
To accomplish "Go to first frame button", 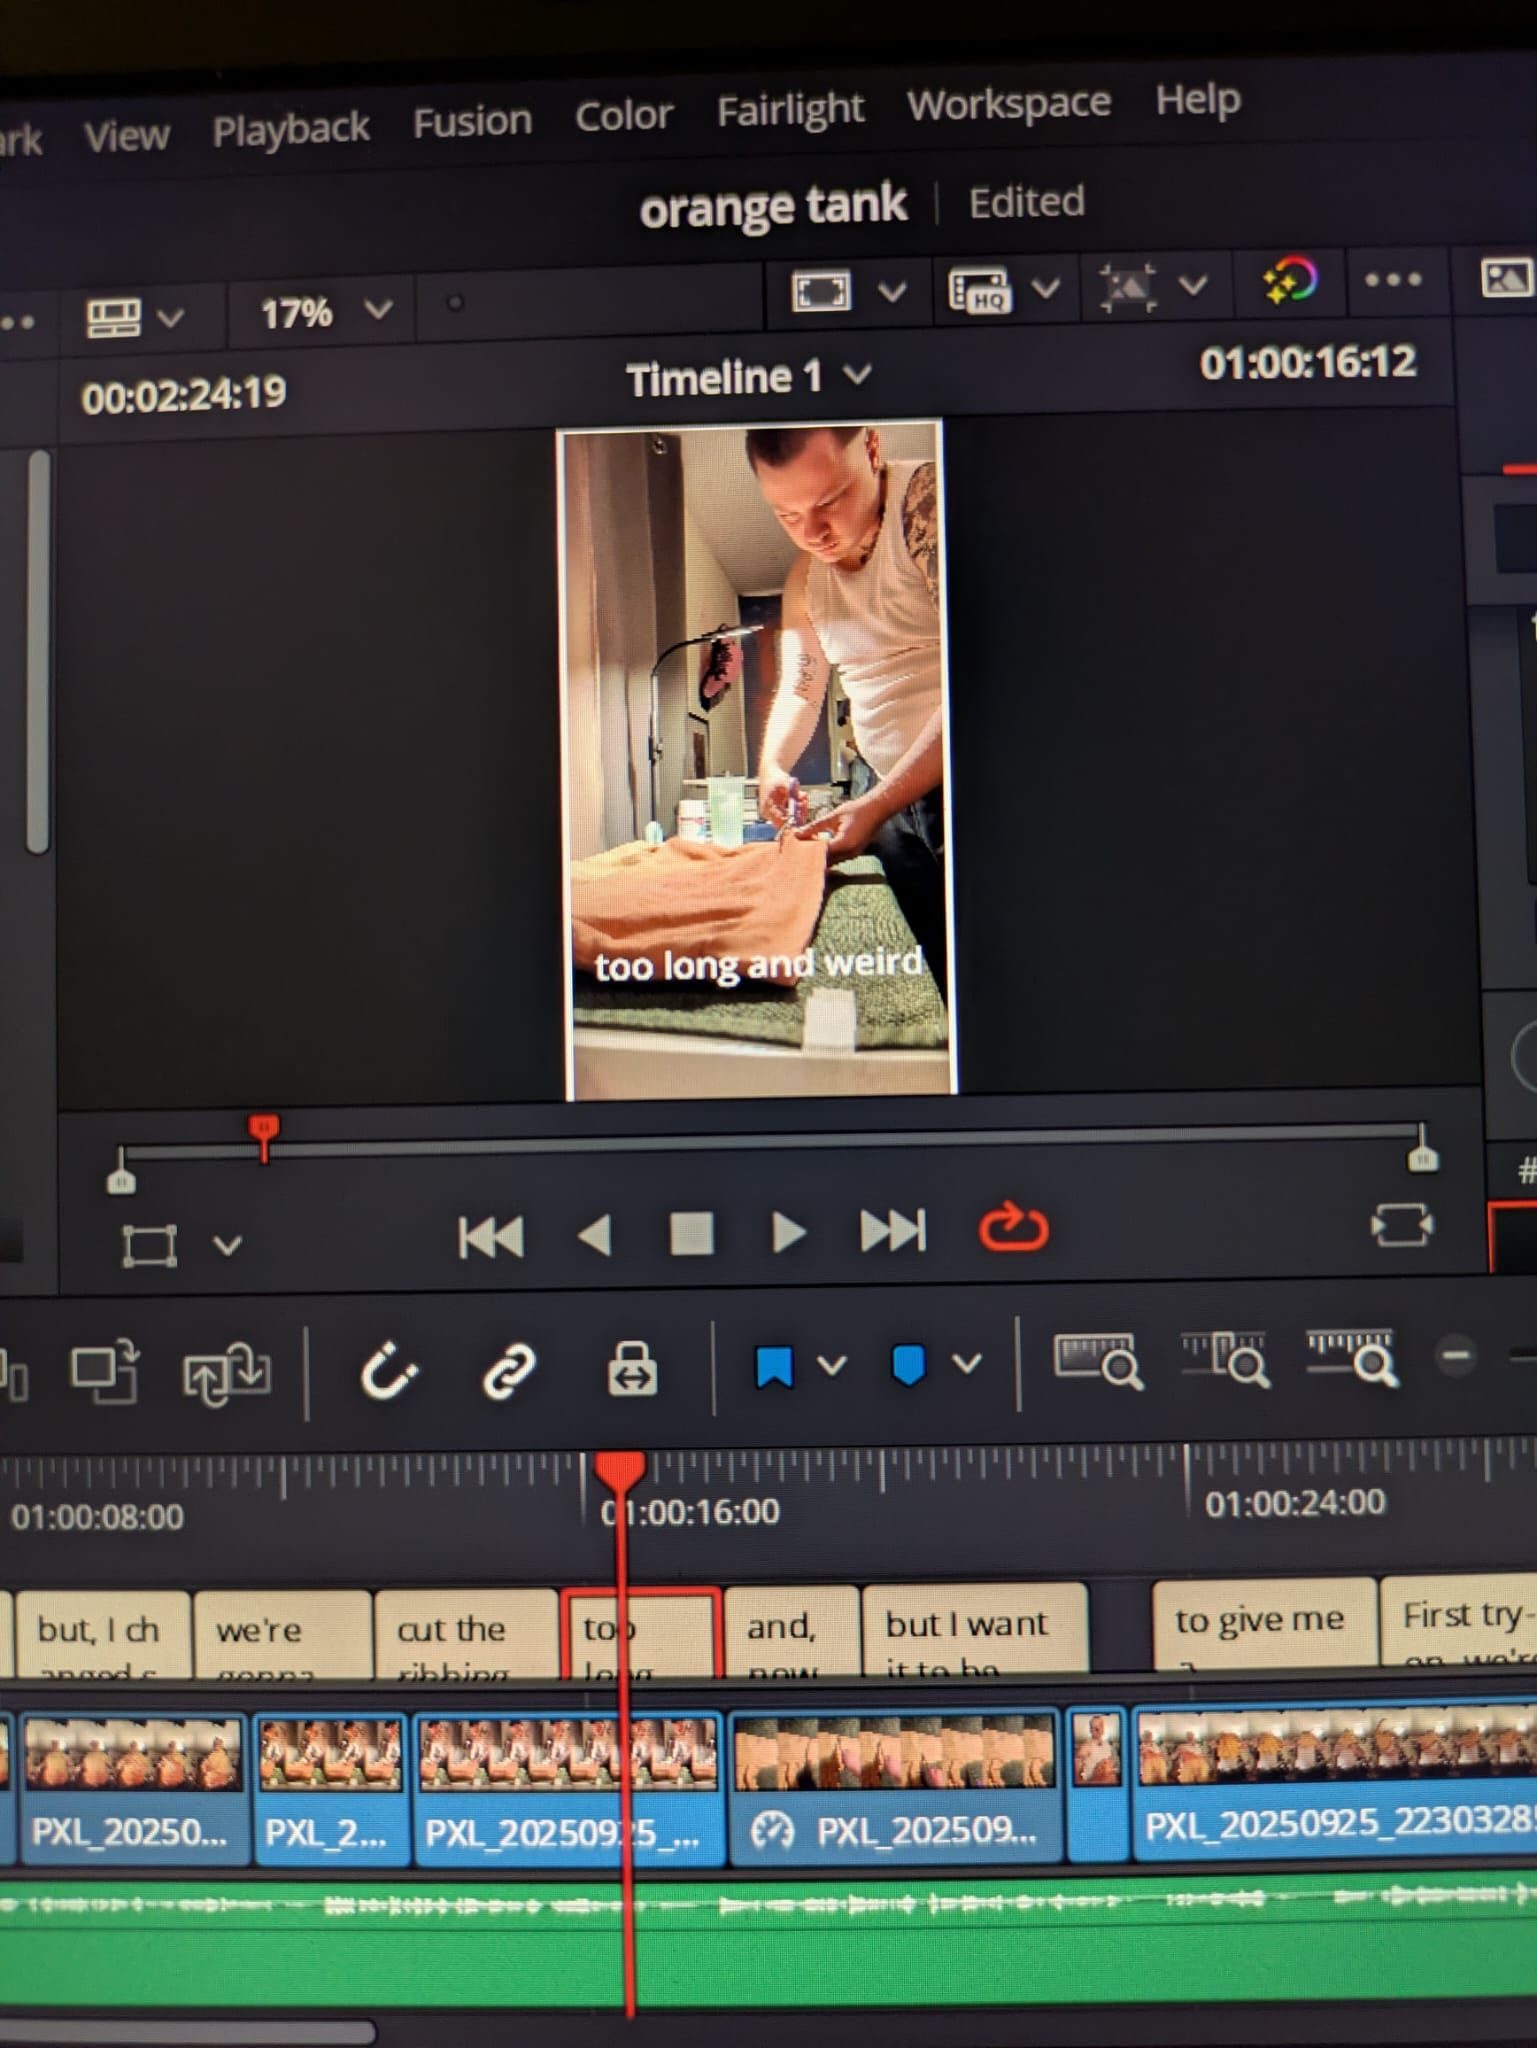I will point(490,1237).
